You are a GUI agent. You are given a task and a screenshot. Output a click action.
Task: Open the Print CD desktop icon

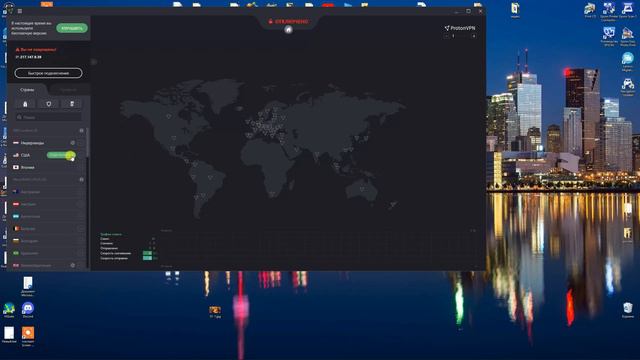590,10
